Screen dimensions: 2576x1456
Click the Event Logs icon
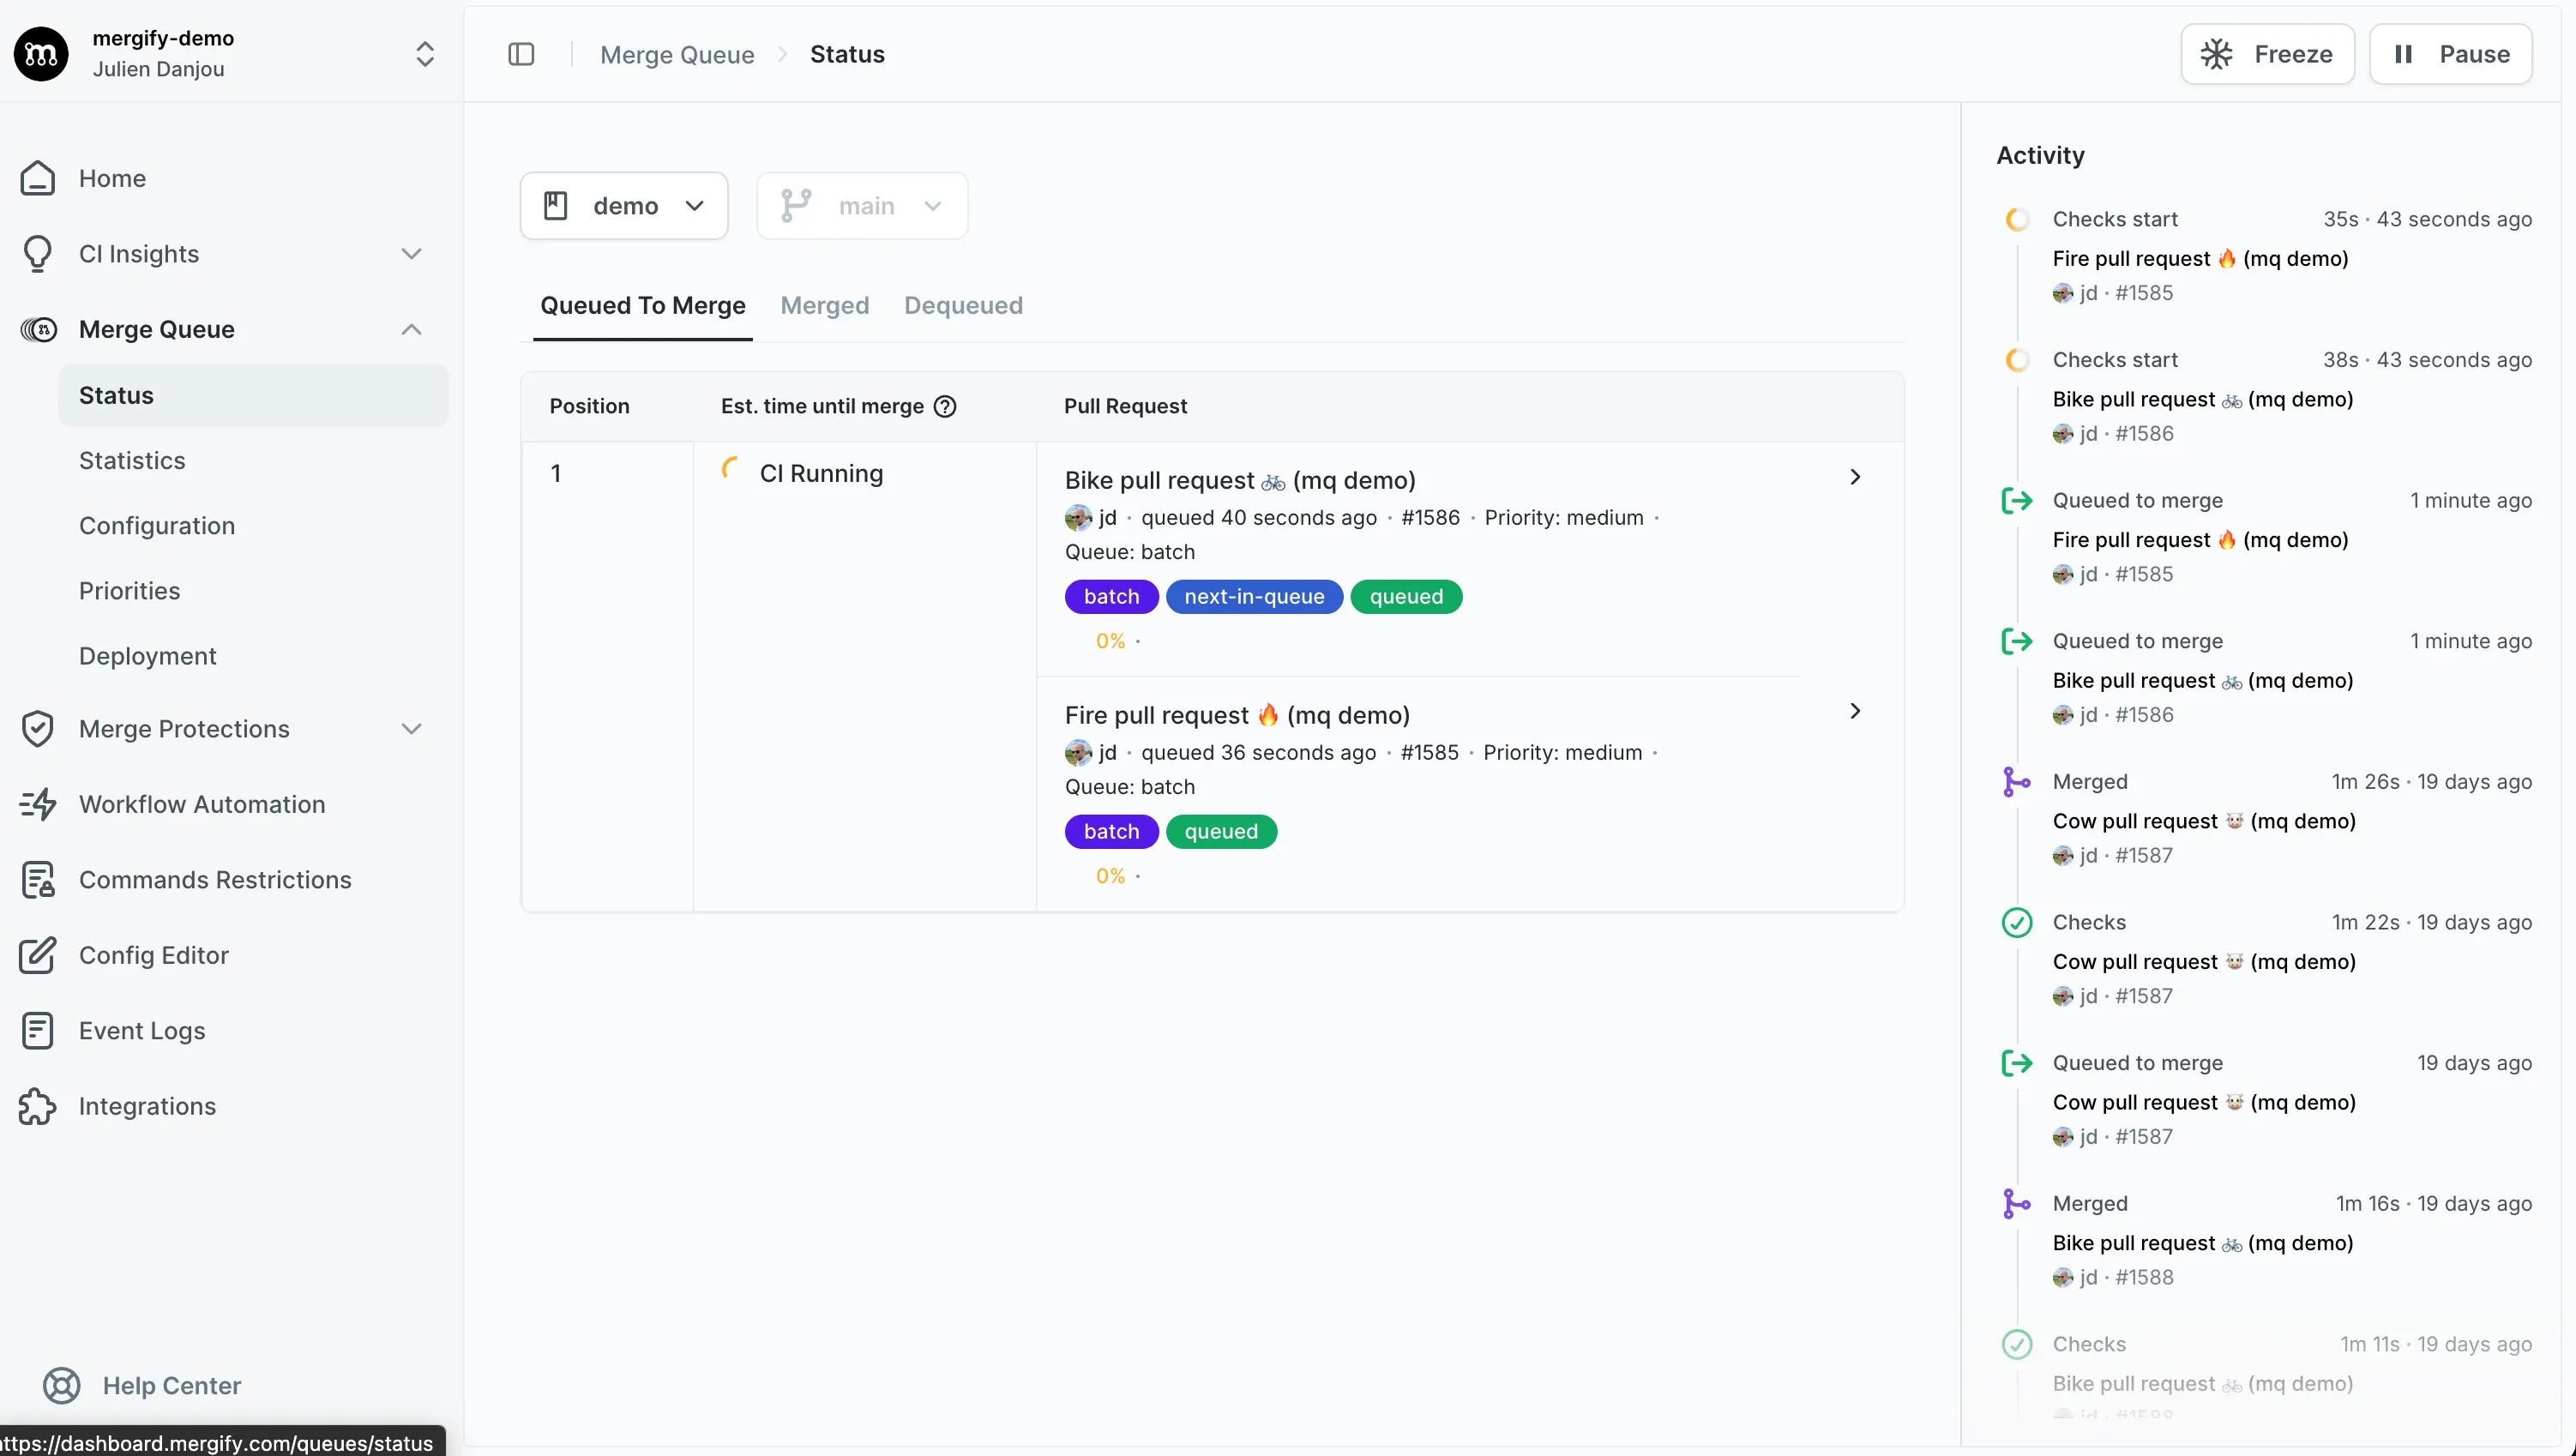coord(38,1030)
